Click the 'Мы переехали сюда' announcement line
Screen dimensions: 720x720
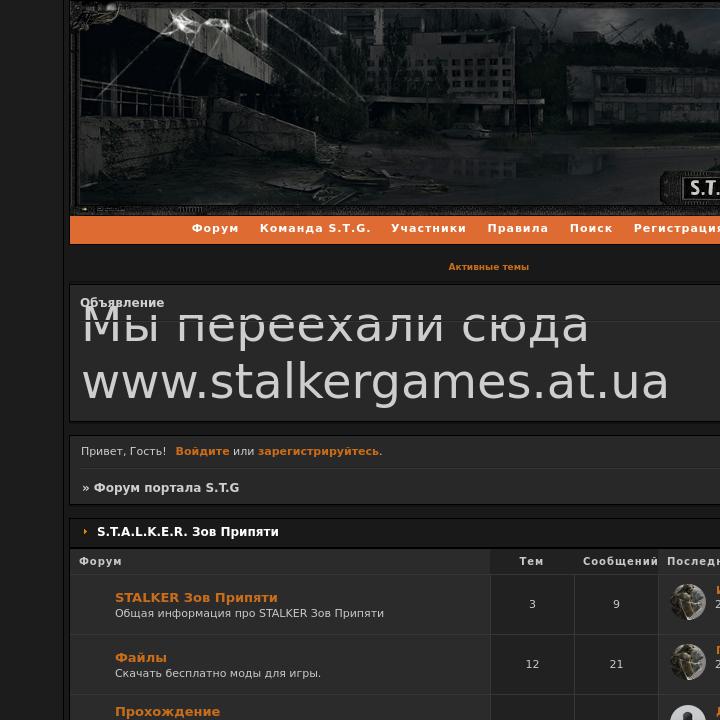(335, 327)
